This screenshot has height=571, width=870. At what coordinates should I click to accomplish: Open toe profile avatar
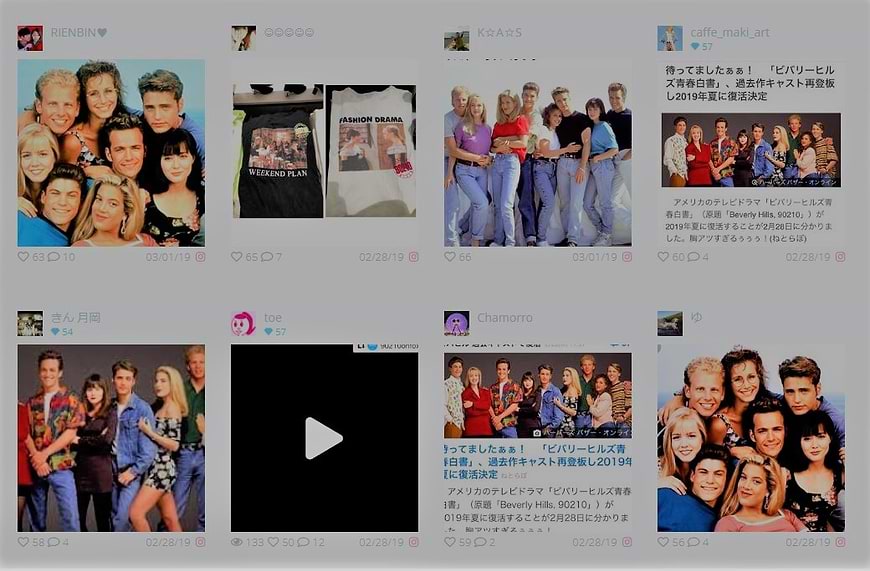[243, 324]
